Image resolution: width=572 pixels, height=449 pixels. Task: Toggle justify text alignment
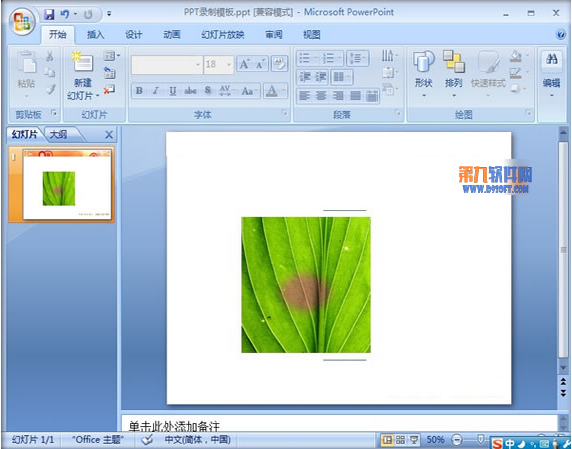coord(355,96)
